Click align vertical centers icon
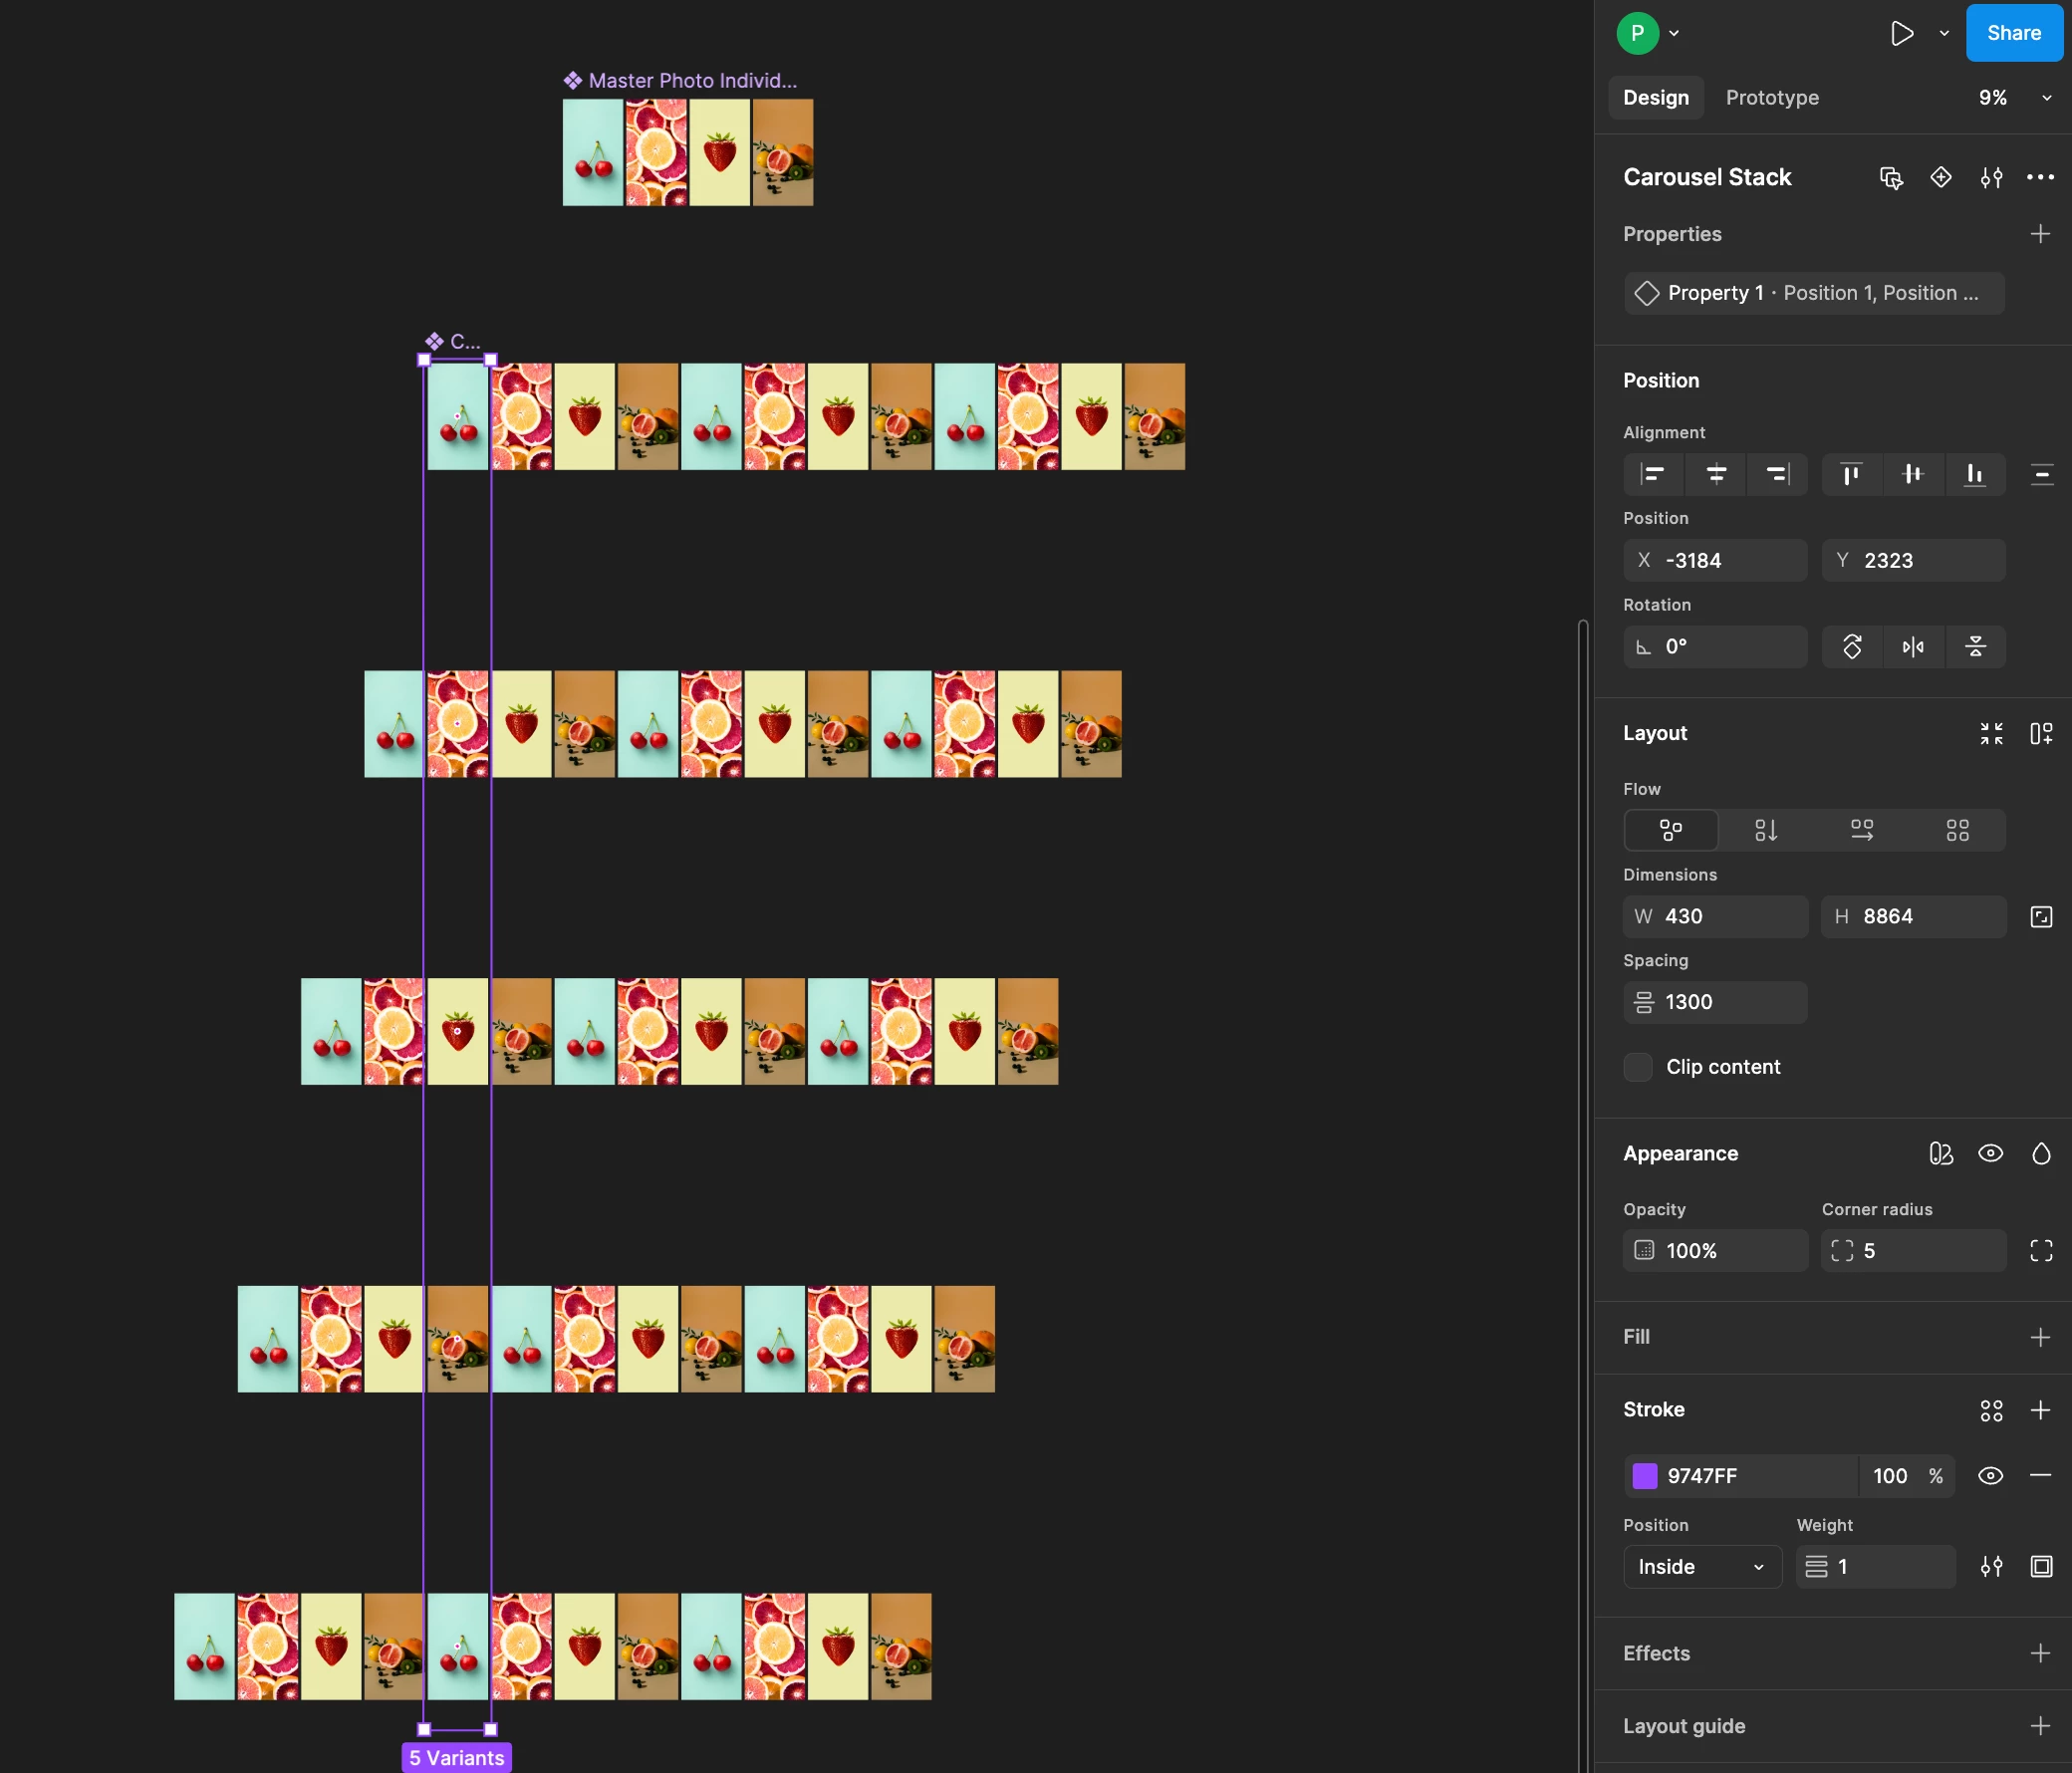 click(1912, 474)
